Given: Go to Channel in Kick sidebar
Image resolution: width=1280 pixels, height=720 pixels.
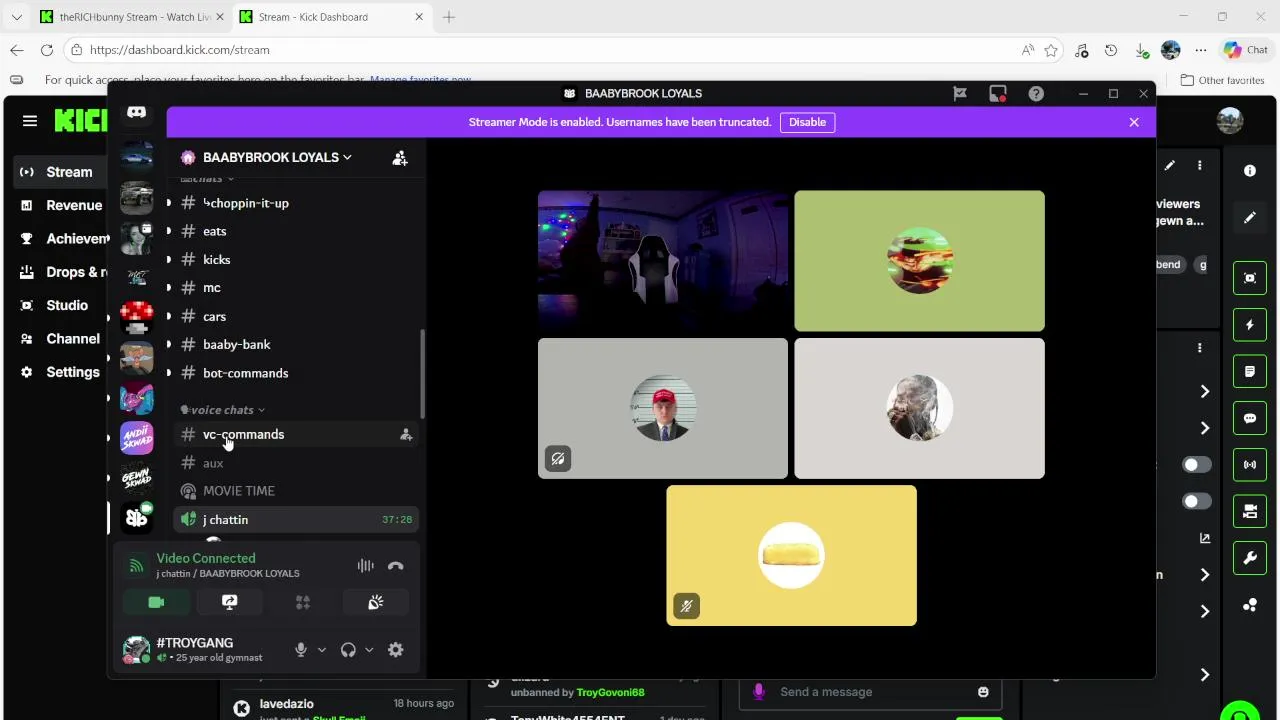Looking at the screenshot, I should point(60,339).
